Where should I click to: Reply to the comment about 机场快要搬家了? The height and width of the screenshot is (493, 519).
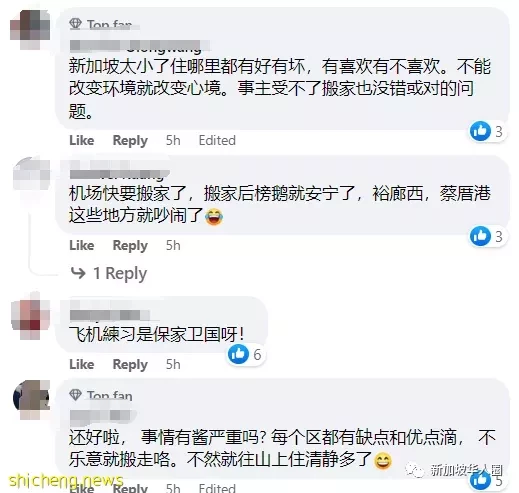(x=130, y=245)
